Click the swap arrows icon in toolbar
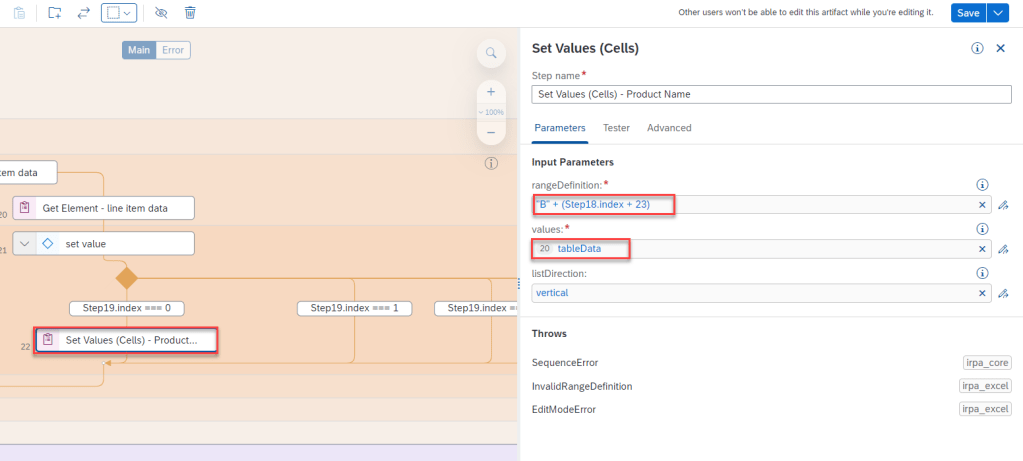 click(84, 13)
